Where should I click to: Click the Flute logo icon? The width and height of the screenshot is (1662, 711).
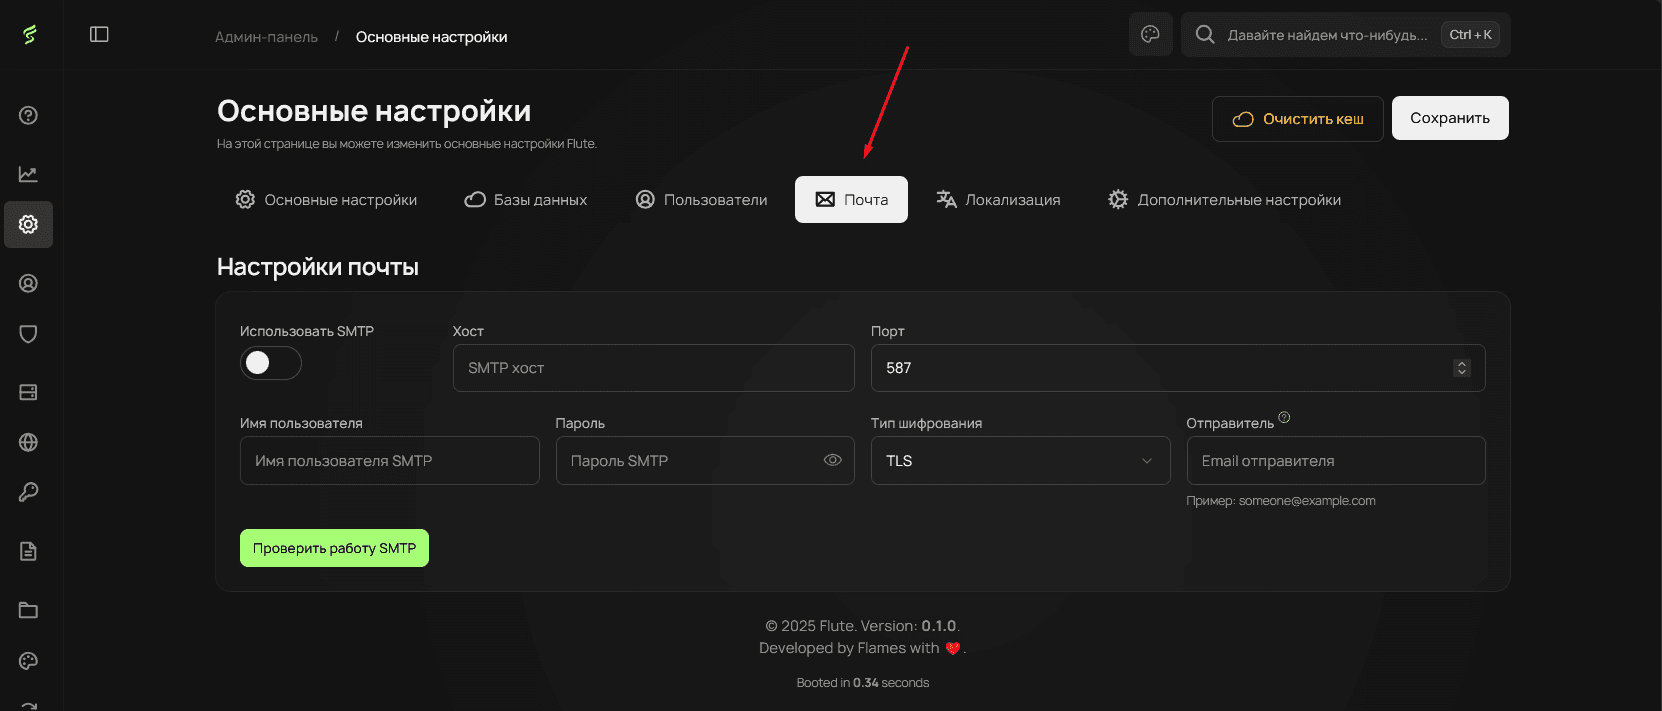tap(30, 35)
